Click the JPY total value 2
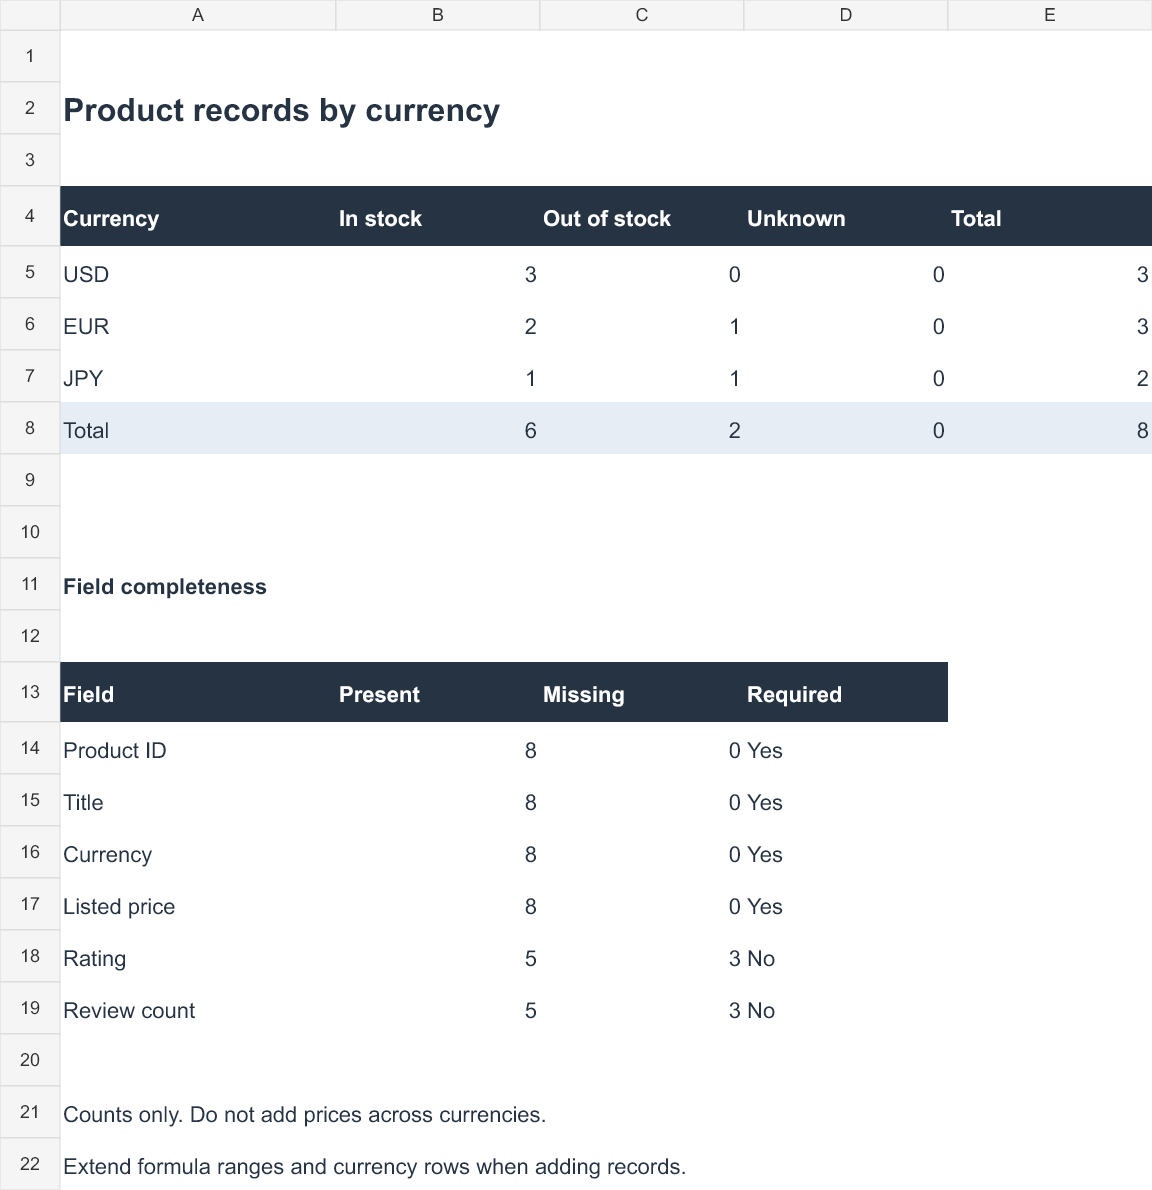The height and width of the screenshot is (1190, 1152). [x=1050, y=378]
